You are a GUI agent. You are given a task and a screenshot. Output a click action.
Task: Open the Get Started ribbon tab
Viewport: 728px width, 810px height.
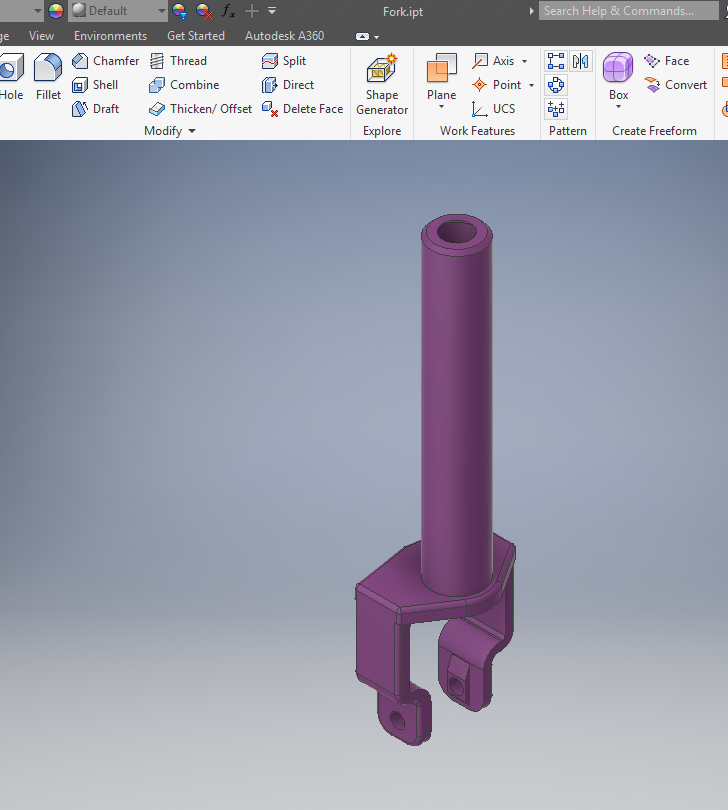coord(196,36)
